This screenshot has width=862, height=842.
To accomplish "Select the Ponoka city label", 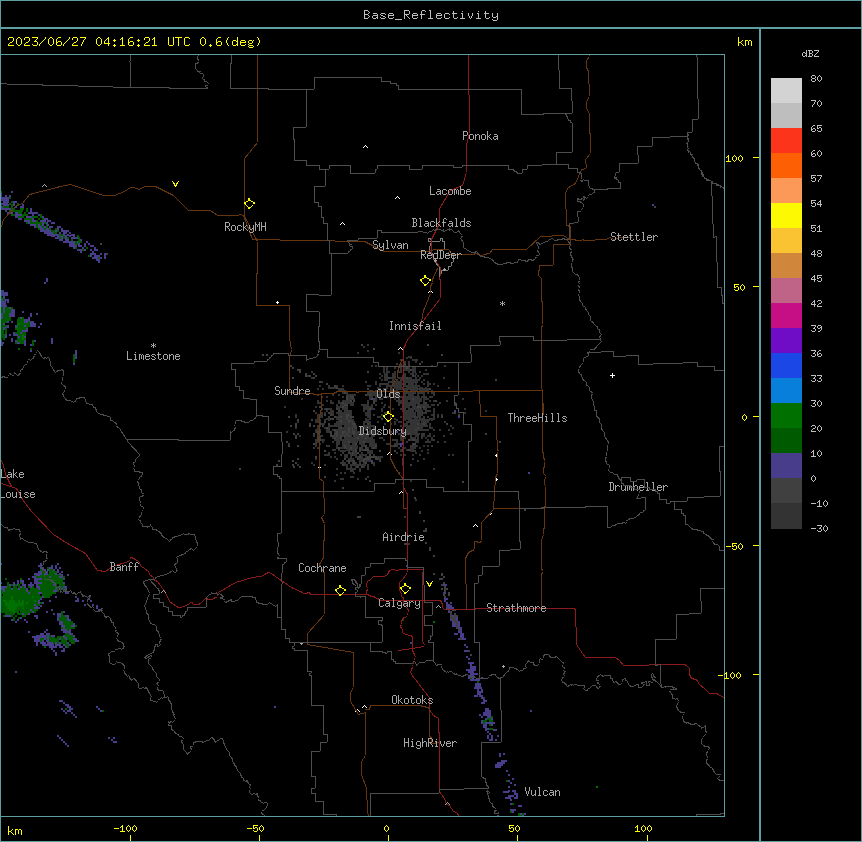I will (x=480, y=136).
